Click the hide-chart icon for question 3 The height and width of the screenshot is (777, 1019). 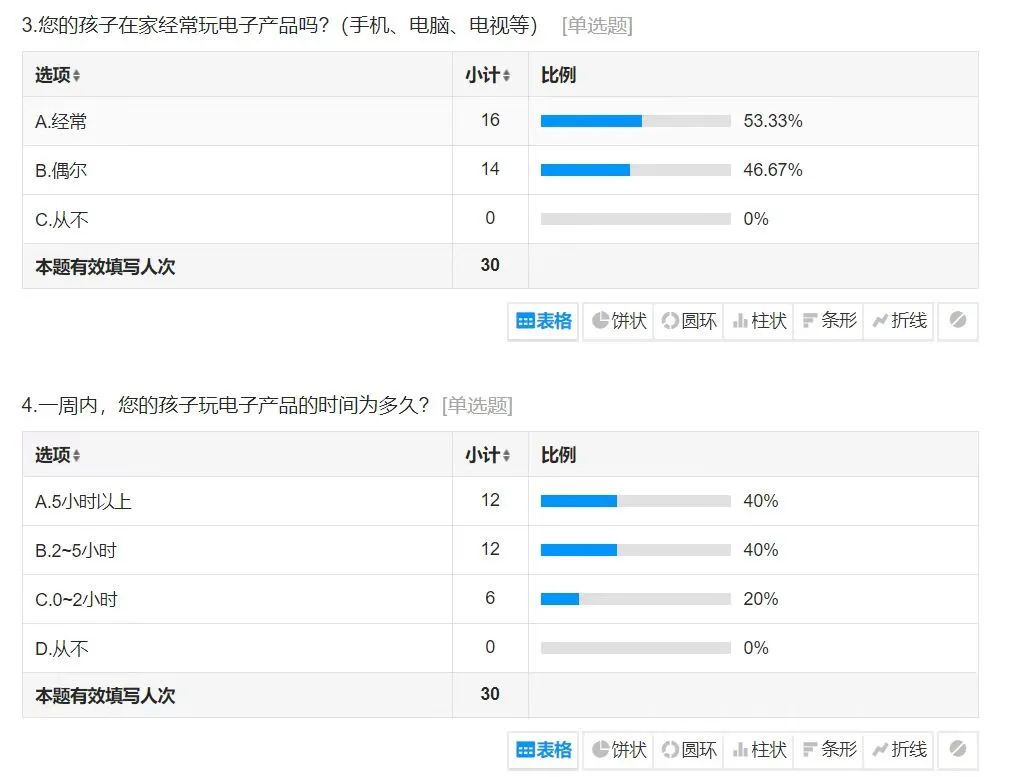(957, 321)
